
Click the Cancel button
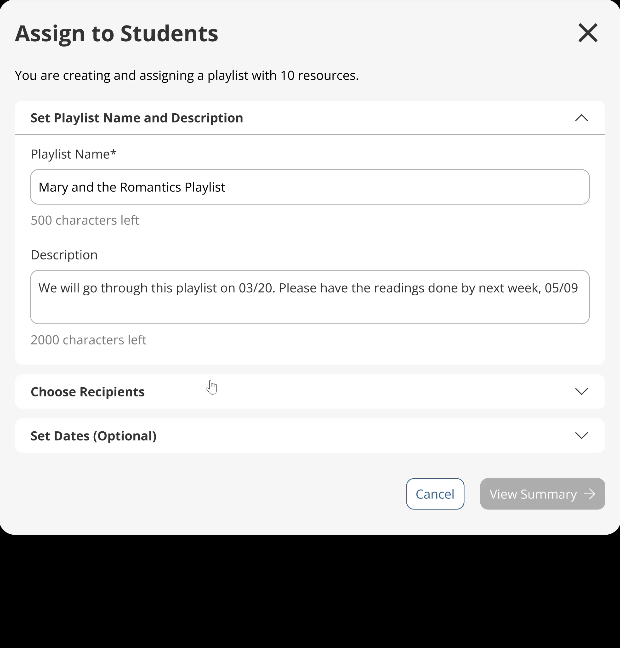click(435, 494)
